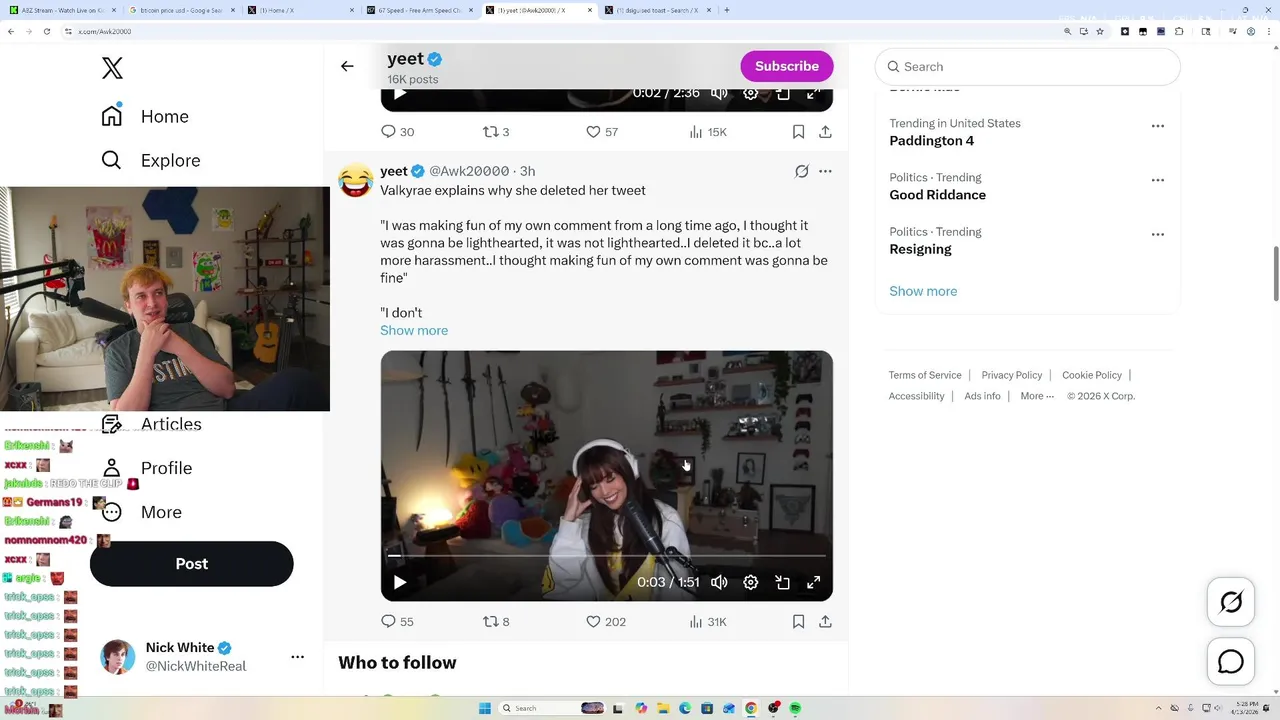Open Windows Start menu

[x=485, y=708]
